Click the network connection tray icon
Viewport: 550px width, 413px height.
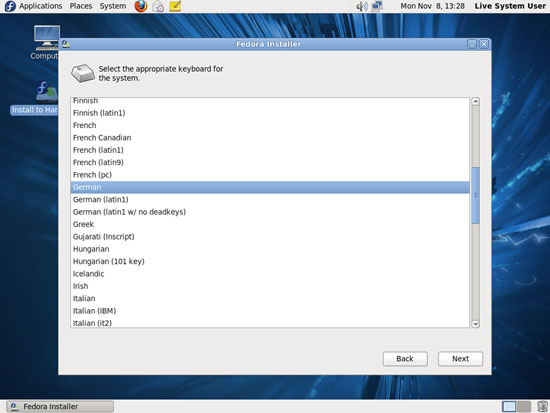[377, 6]
